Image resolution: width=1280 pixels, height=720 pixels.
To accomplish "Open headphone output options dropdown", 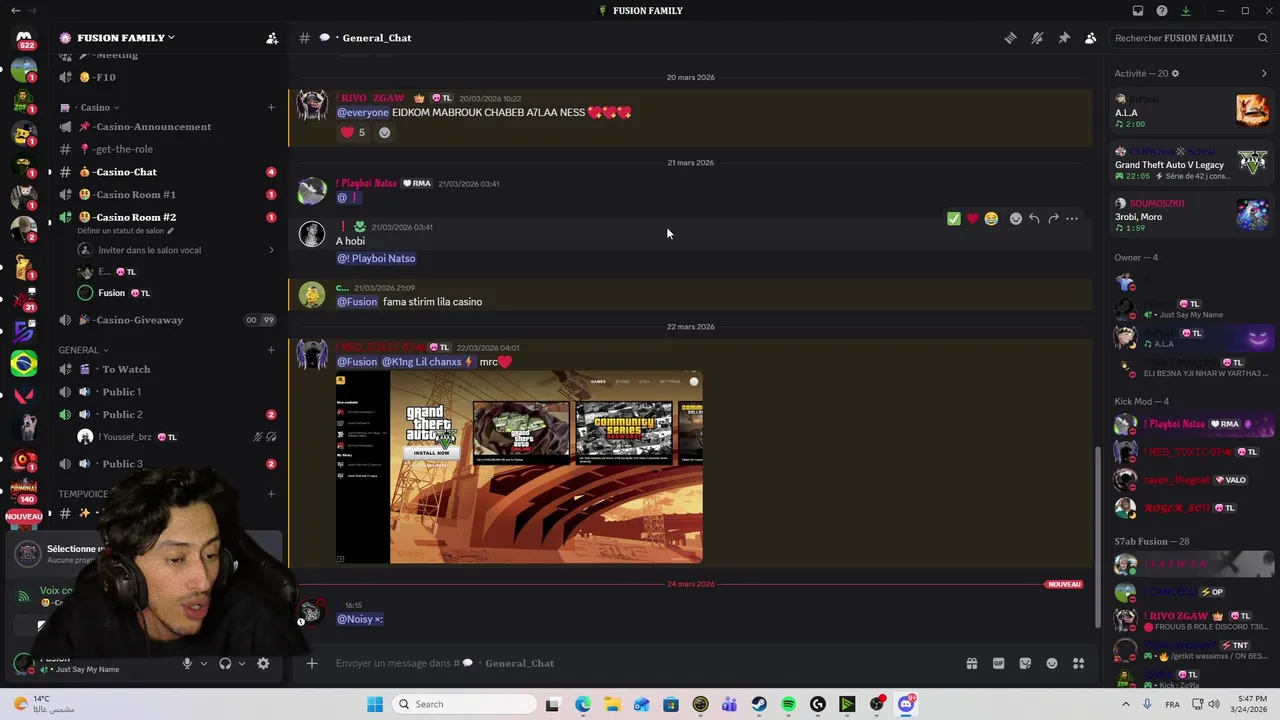I will coord(241,663).
